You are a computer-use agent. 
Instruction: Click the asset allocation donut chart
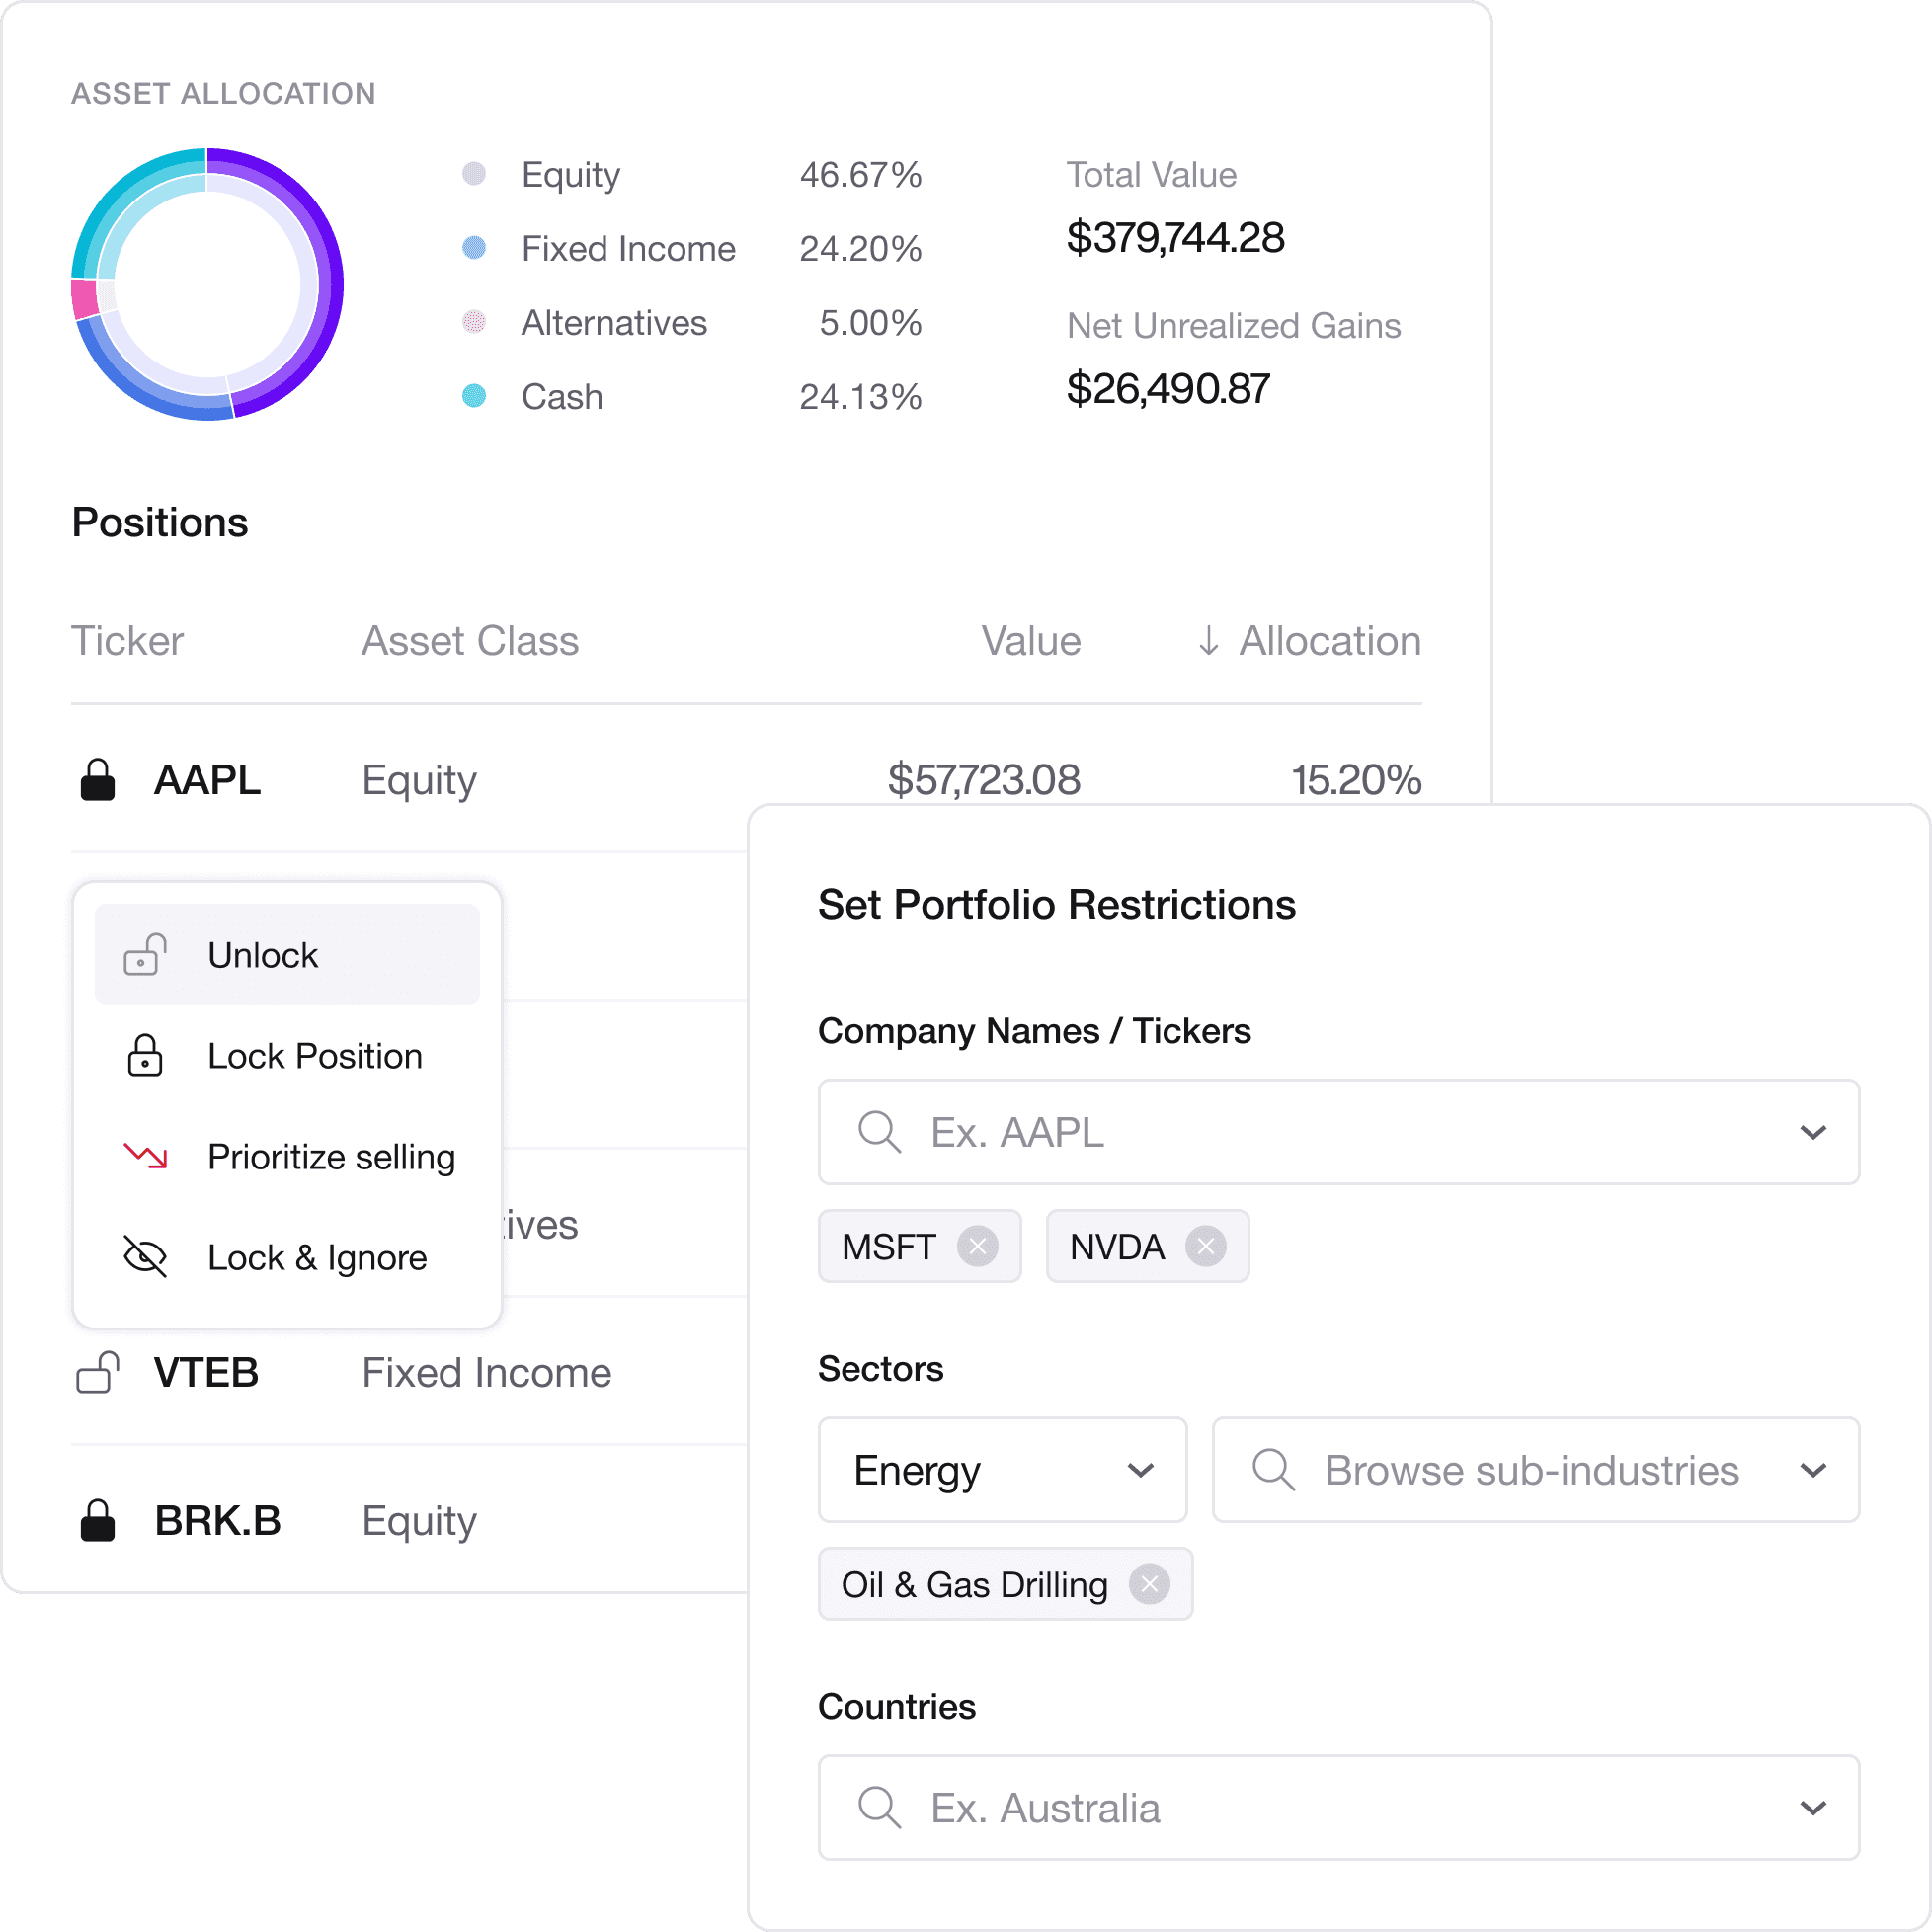(x=207, y=284)
